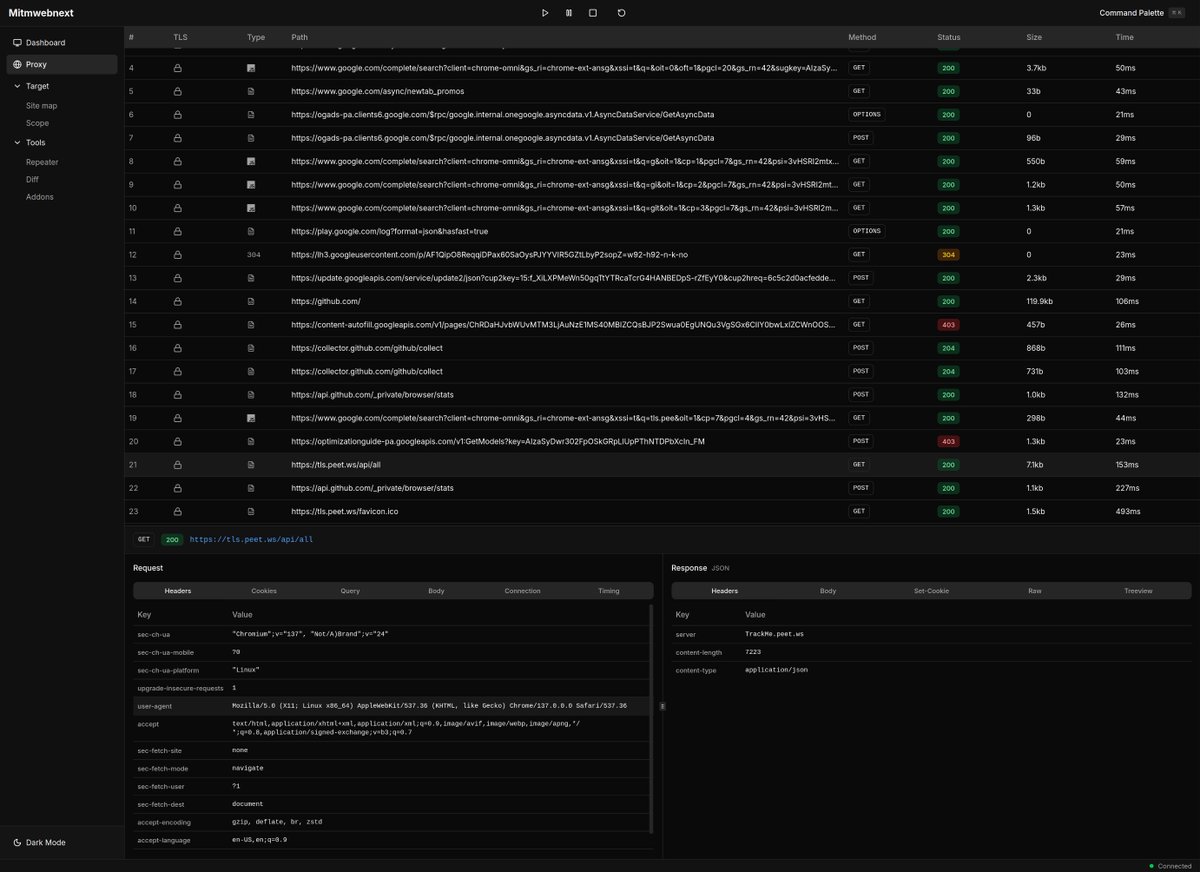Viewport: 1200px width, 872px height.
Task: Select the https://github.com/ request row
Action: [662, 301]
